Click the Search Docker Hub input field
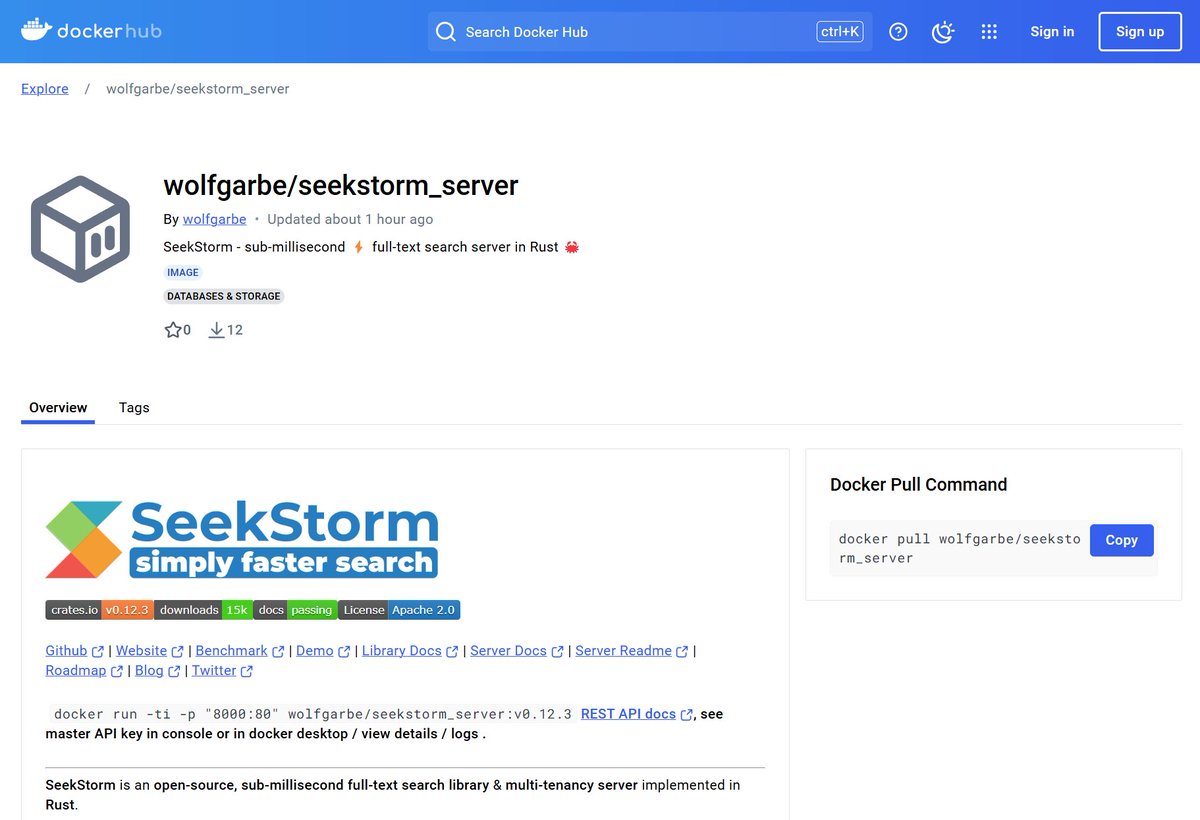 [x=600, y=31]
